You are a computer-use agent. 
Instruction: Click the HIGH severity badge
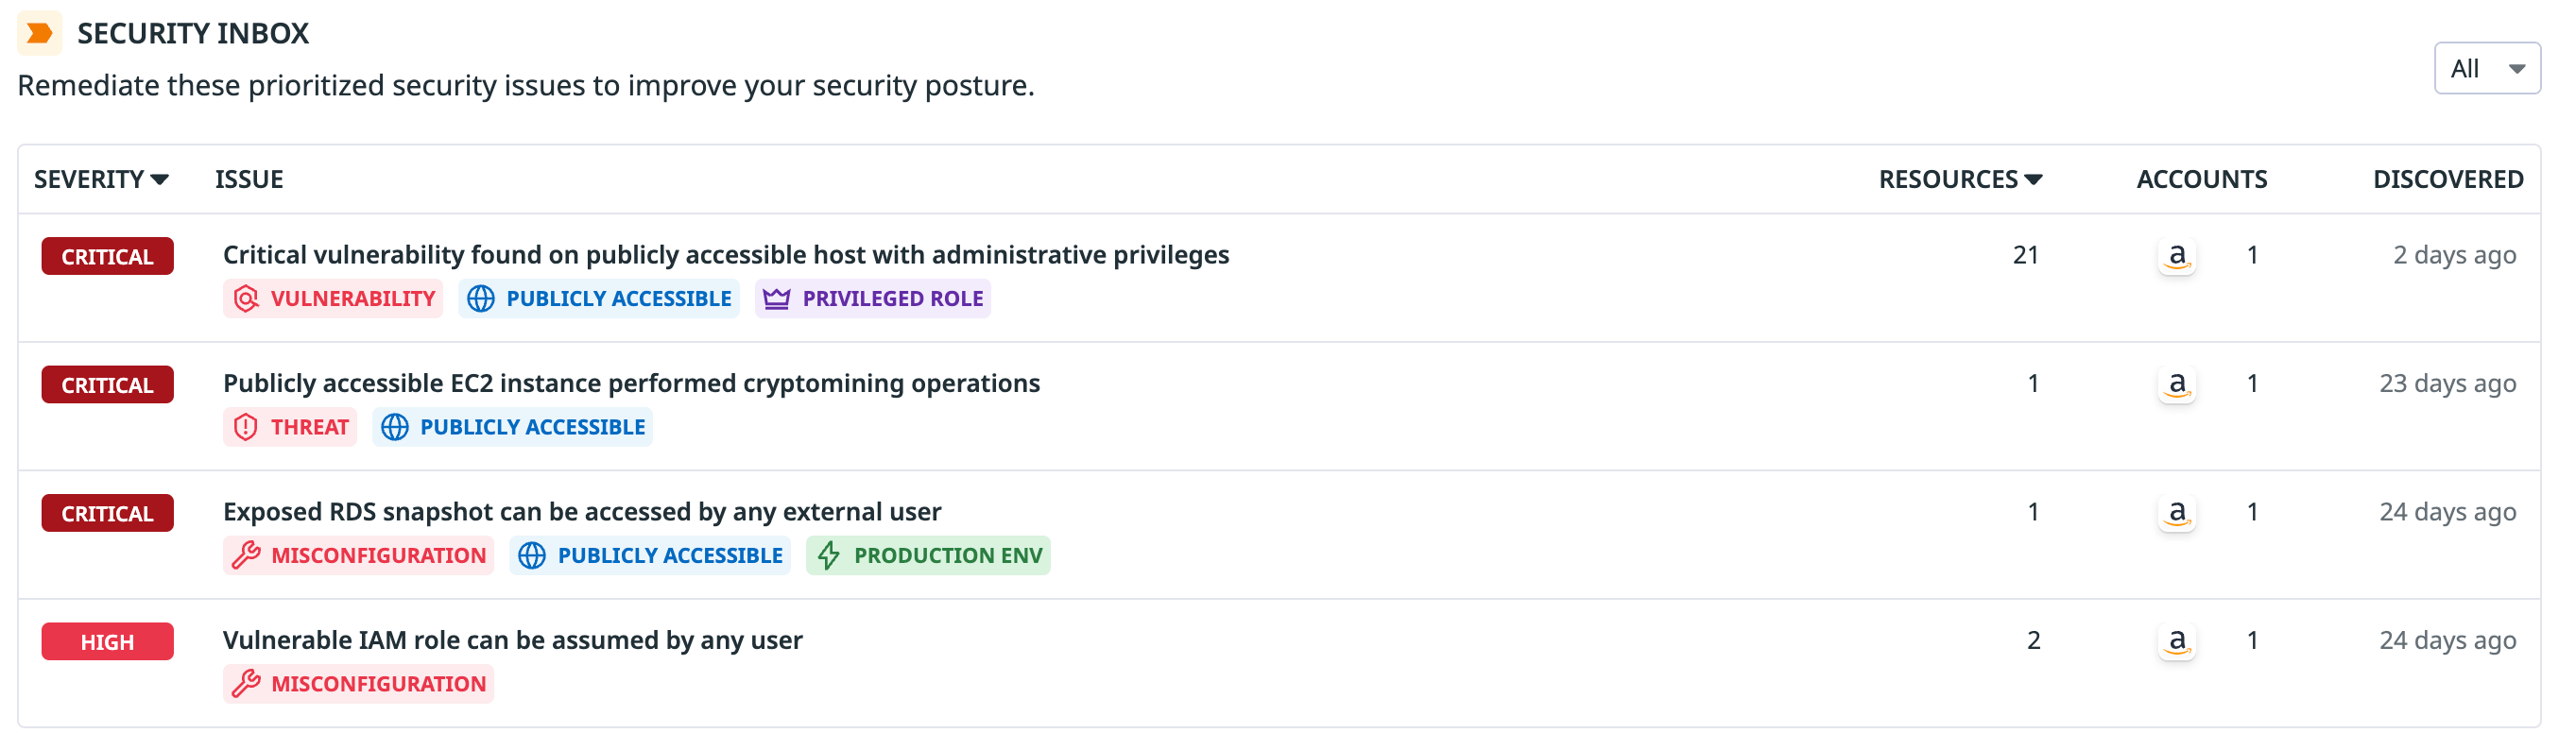107,642
